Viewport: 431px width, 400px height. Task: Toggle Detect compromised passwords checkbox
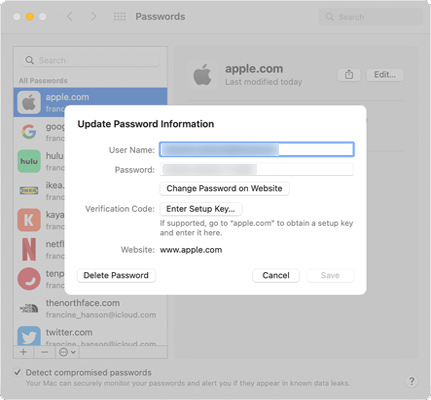tap(17, 372)
